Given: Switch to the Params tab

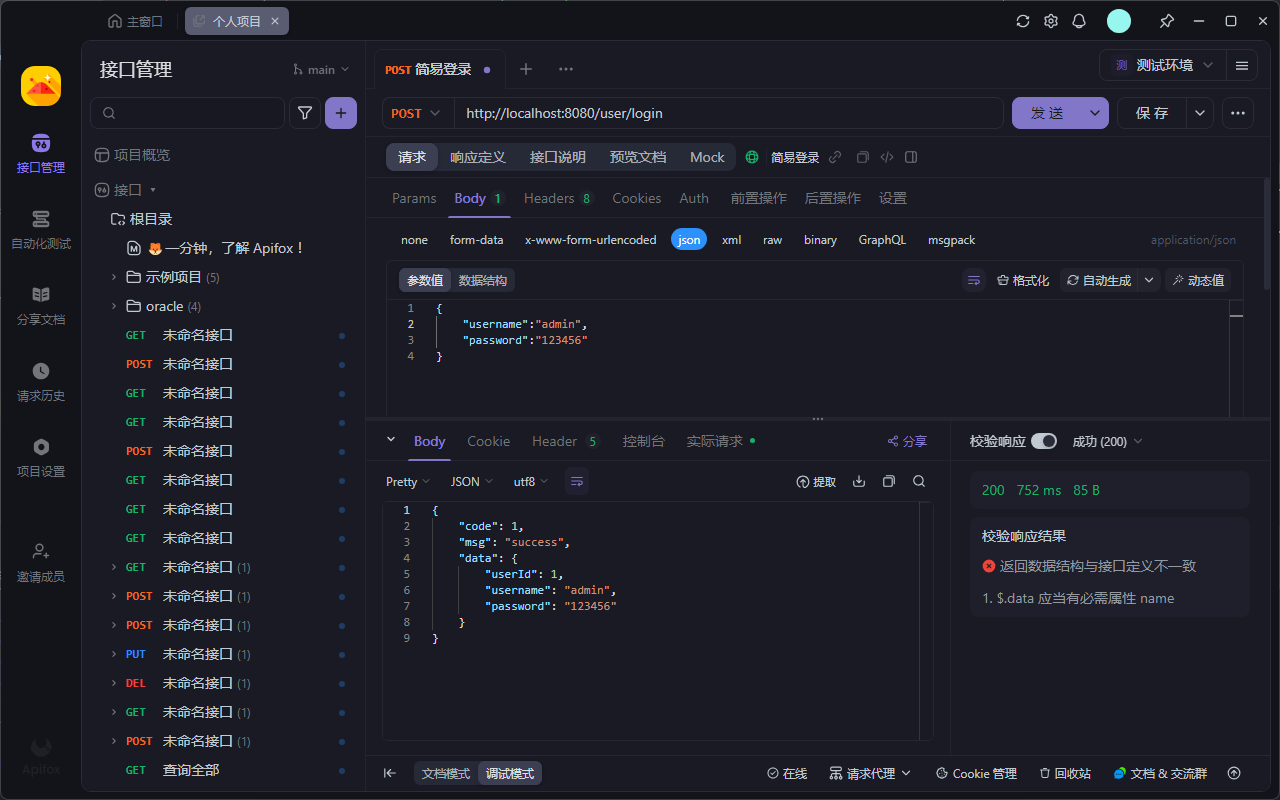Looking at the screenshot, I should tap(414, 198).
